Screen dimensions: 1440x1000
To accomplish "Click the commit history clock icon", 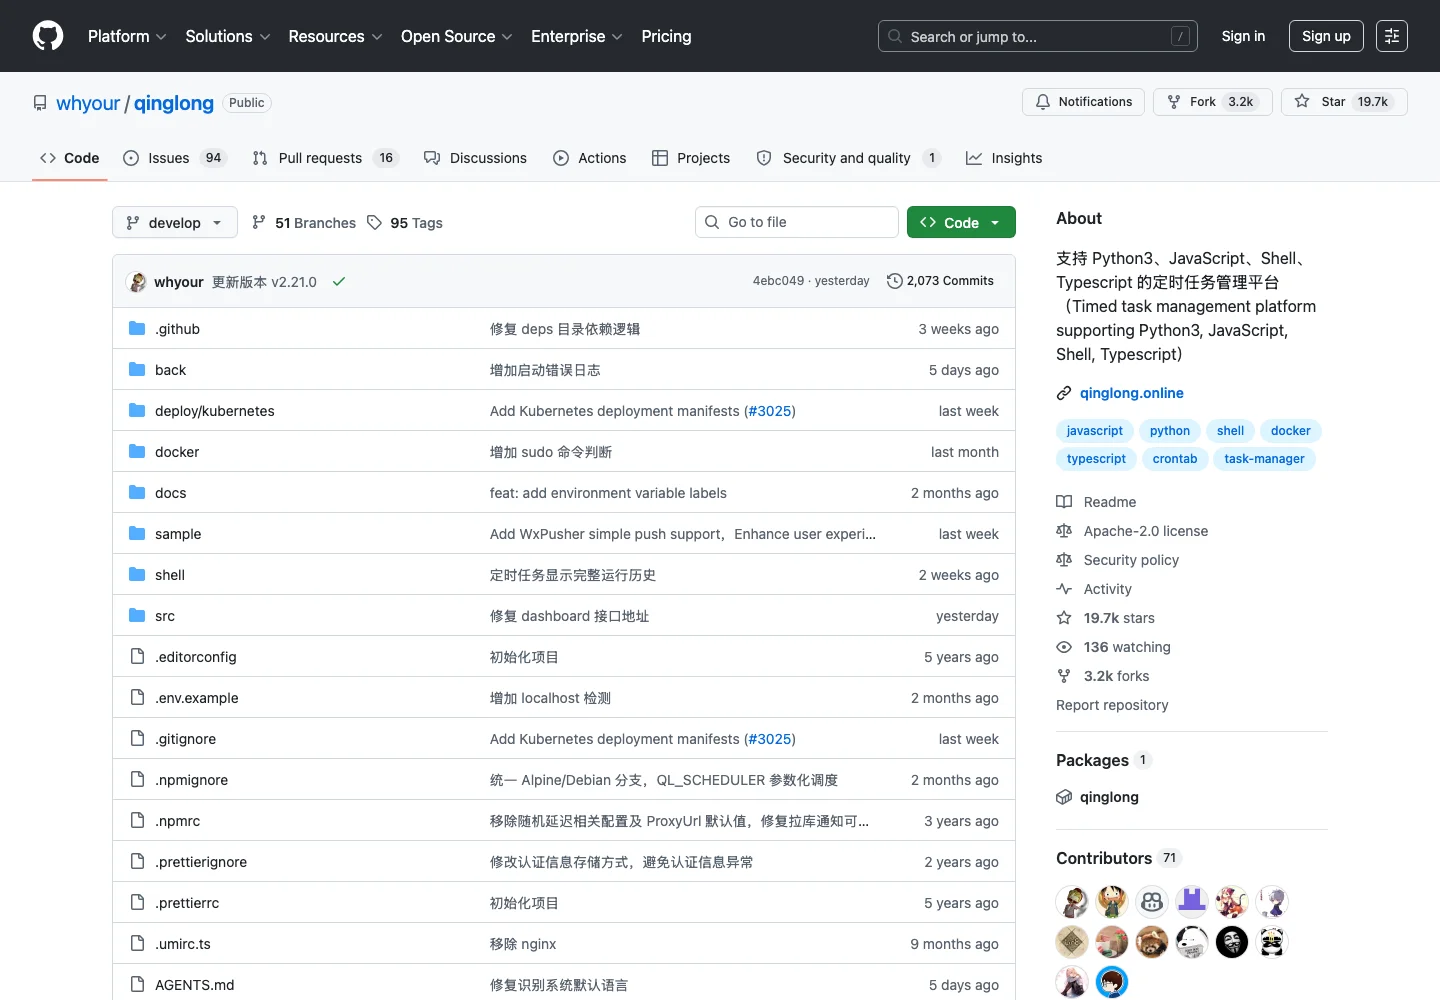I will point(894,281).
